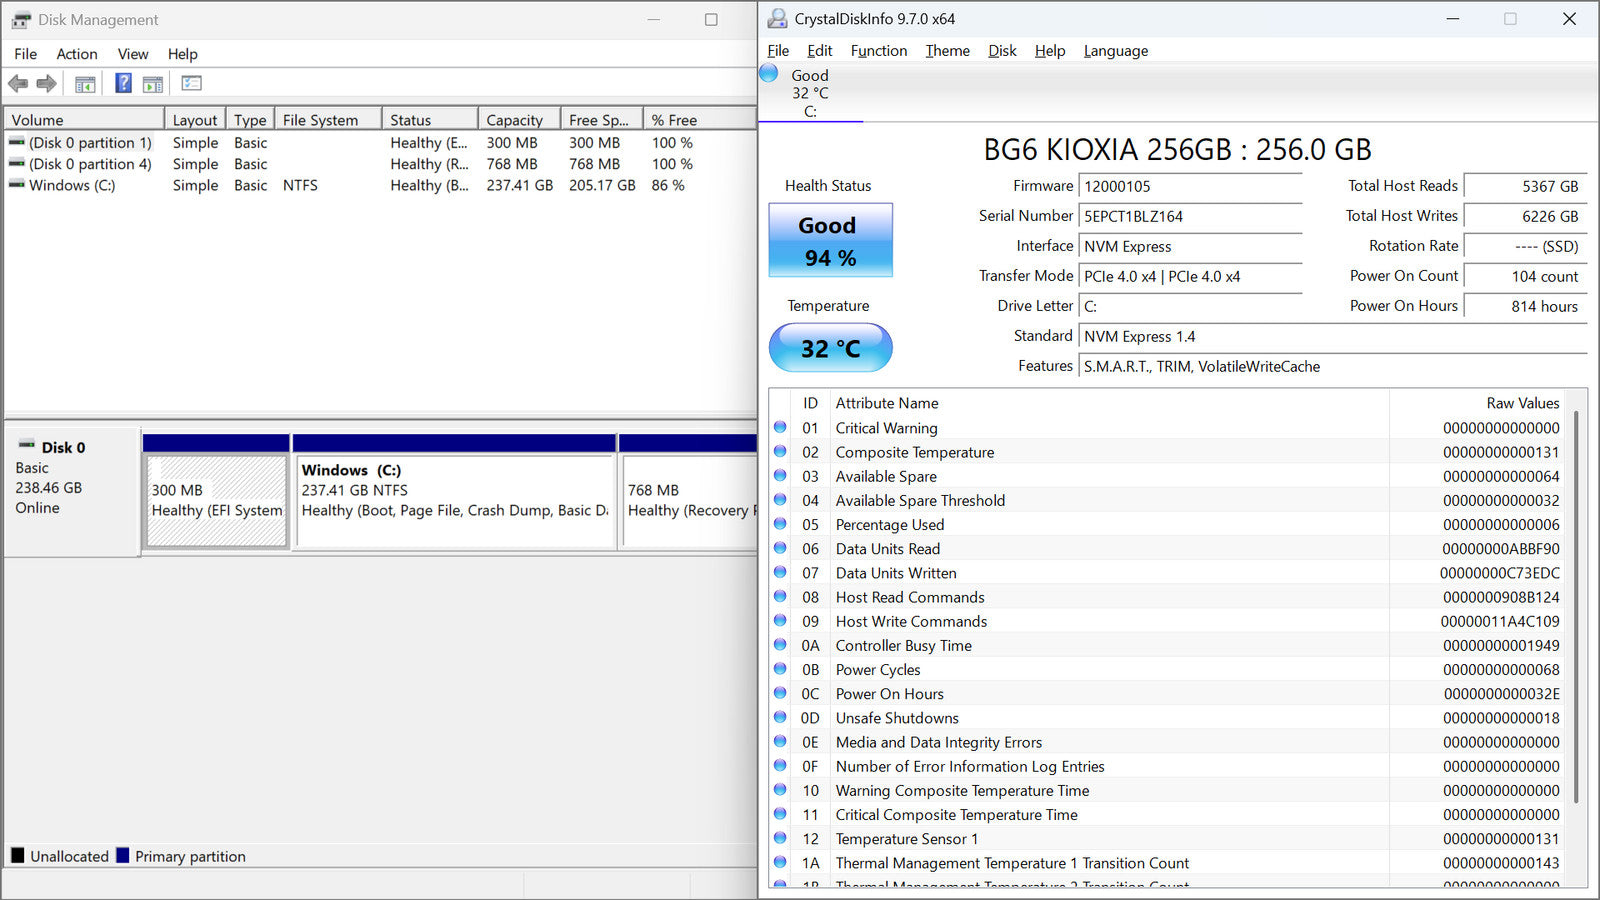Screen dimensions: 1600x900
Task: Select the Good 32 °C C: disk indicator
Action: [x=809, y=93]
